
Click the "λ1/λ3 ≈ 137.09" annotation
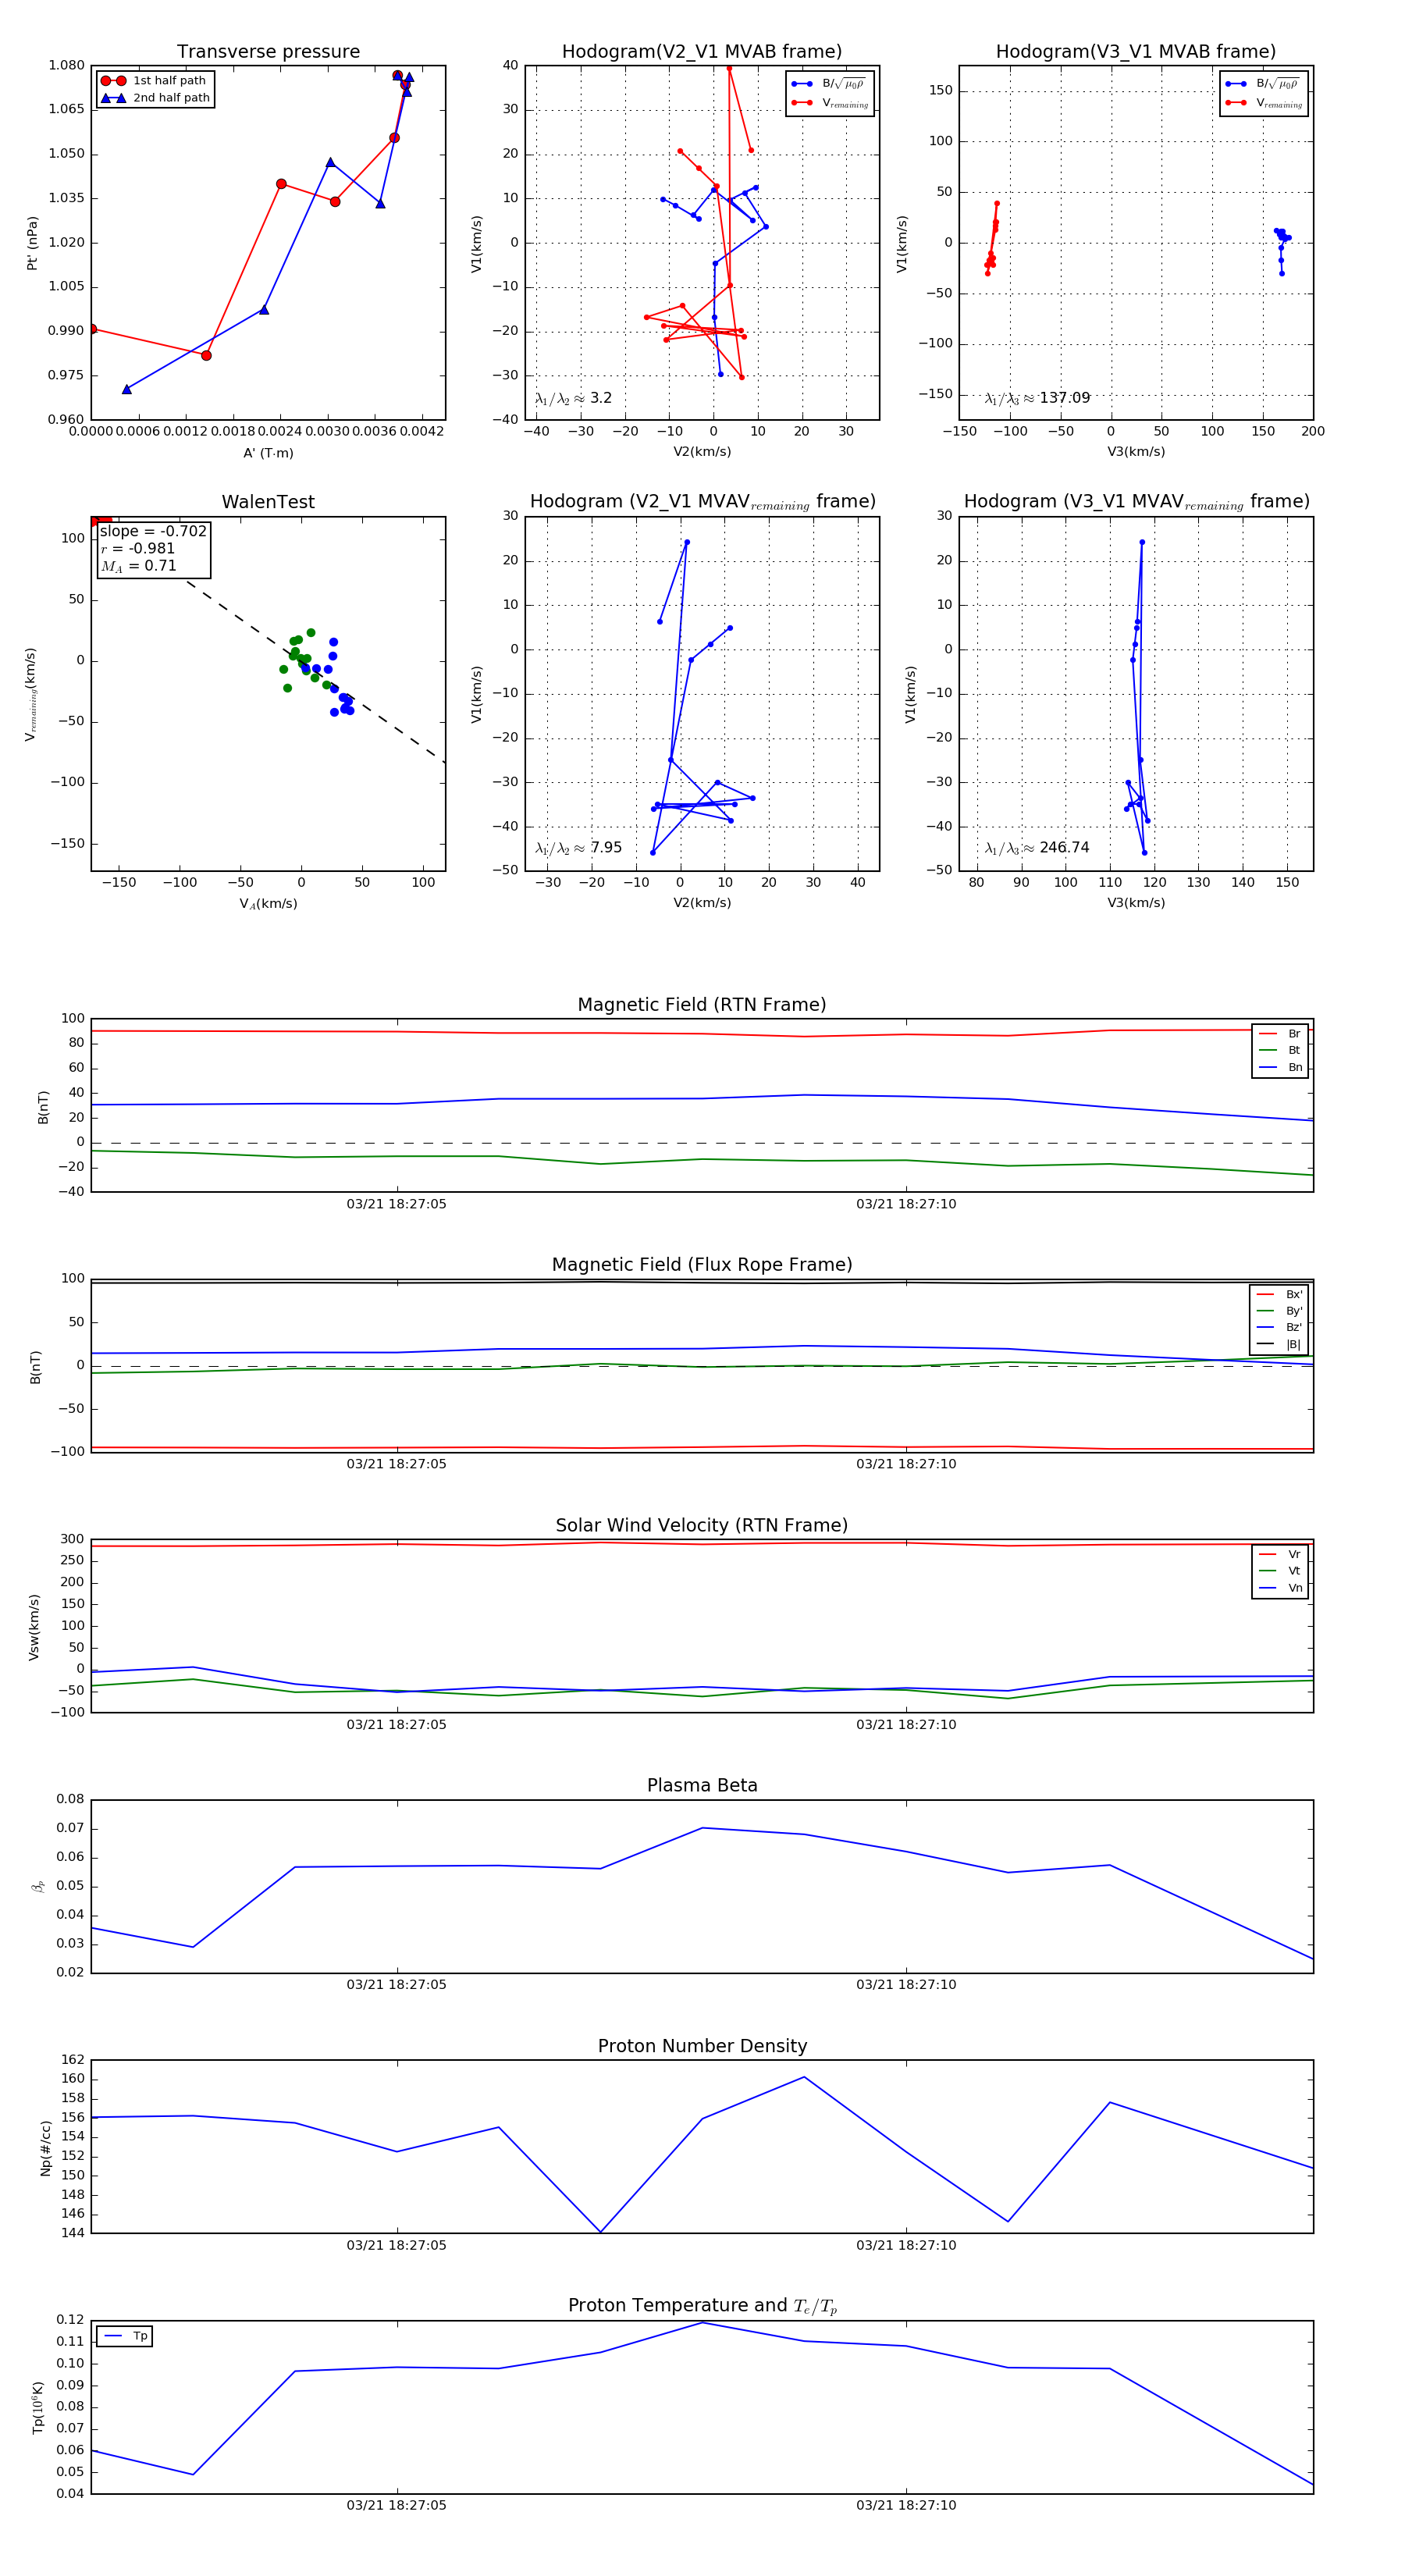click(x=1037, y=398)
